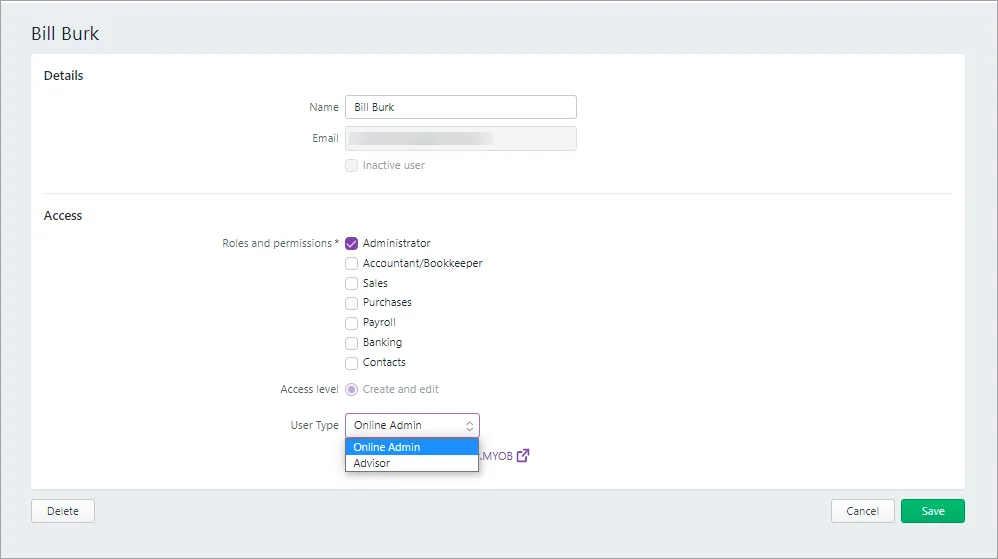This screenshot has width=998, height=559.
Task: Click the disabled Email field
Action: [x=461, y=139]
